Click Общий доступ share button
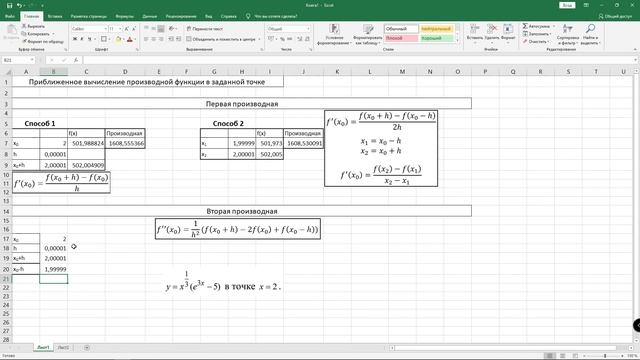Image resolution: width=640 pixels, height=360 pixels. pyautogui.click(x=615, y=16)
